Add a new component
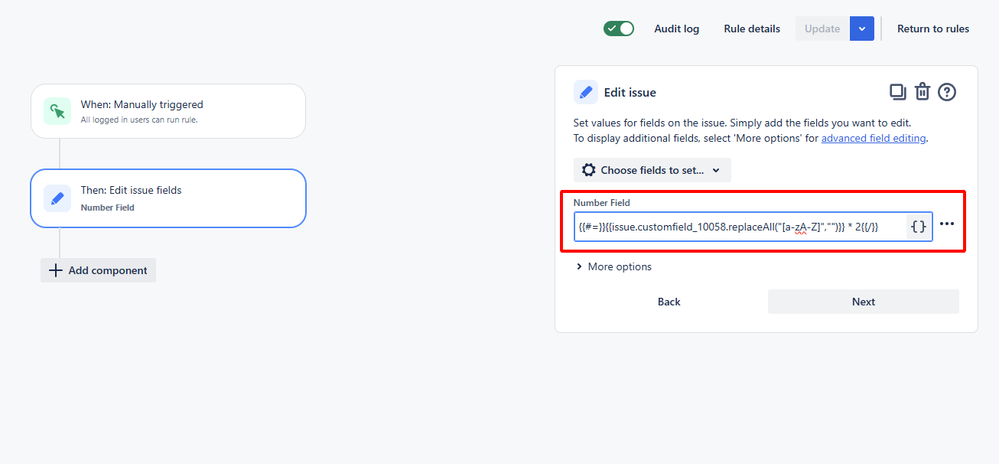 click(98, 270)
